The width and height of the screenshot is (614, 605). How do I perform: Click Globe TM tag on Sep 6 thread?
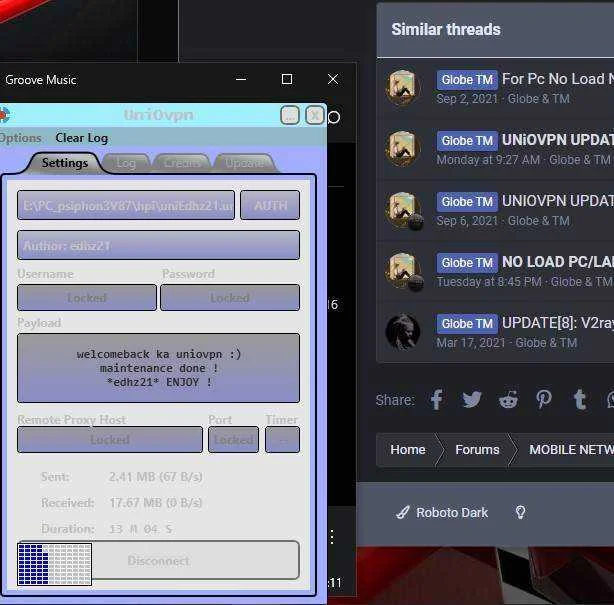click(467, 202)
